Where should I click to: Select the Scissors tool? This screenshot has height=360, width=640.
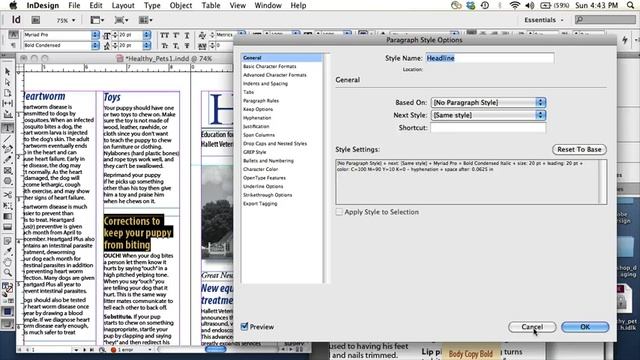point(7,195)
